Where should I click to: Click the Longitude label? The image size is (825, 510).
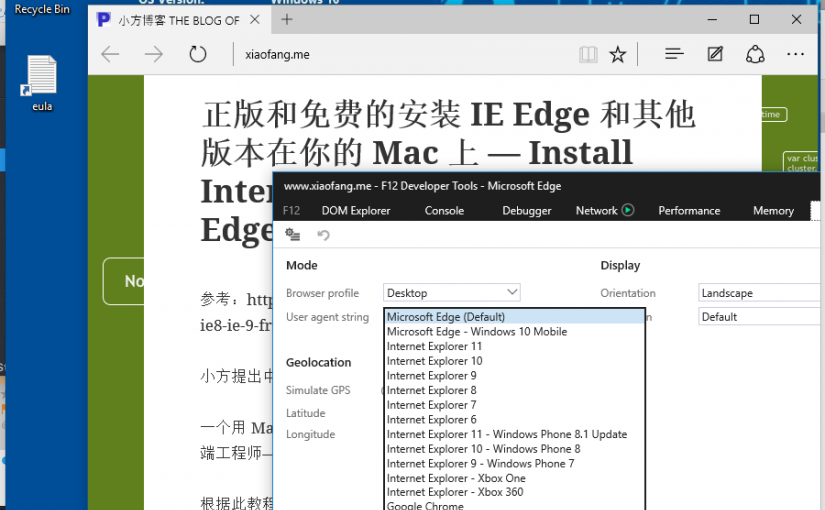(x=310, y=434)
